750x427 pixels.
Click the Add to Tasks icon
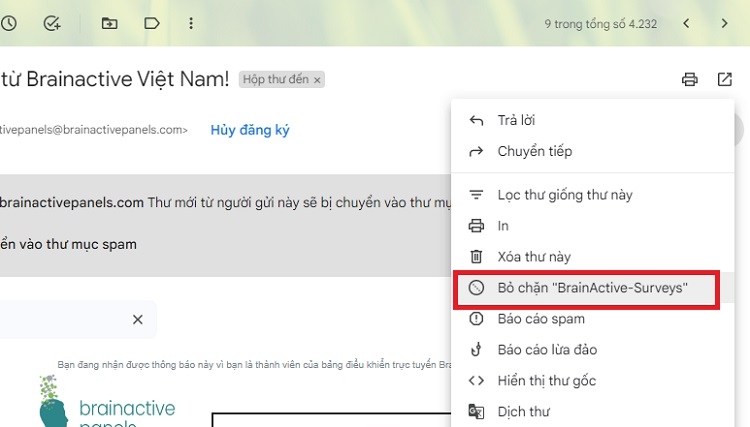52,23
